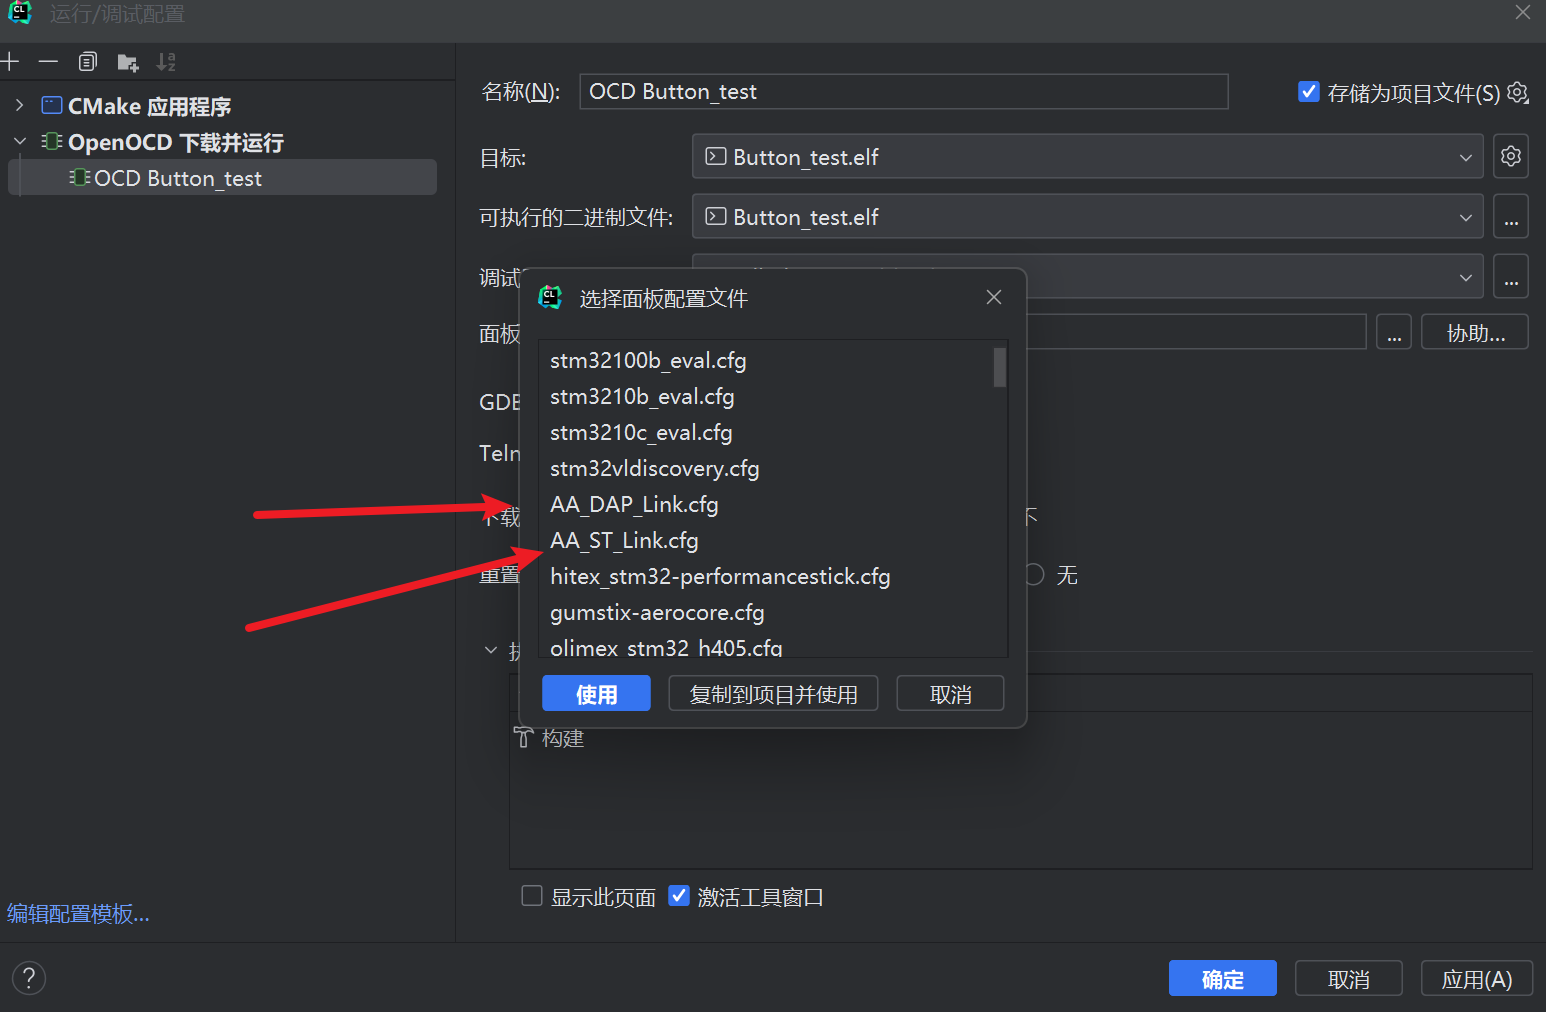The image size is (1546, 1012).
Task: Enable the show this page checkbox
Action: 532,896
